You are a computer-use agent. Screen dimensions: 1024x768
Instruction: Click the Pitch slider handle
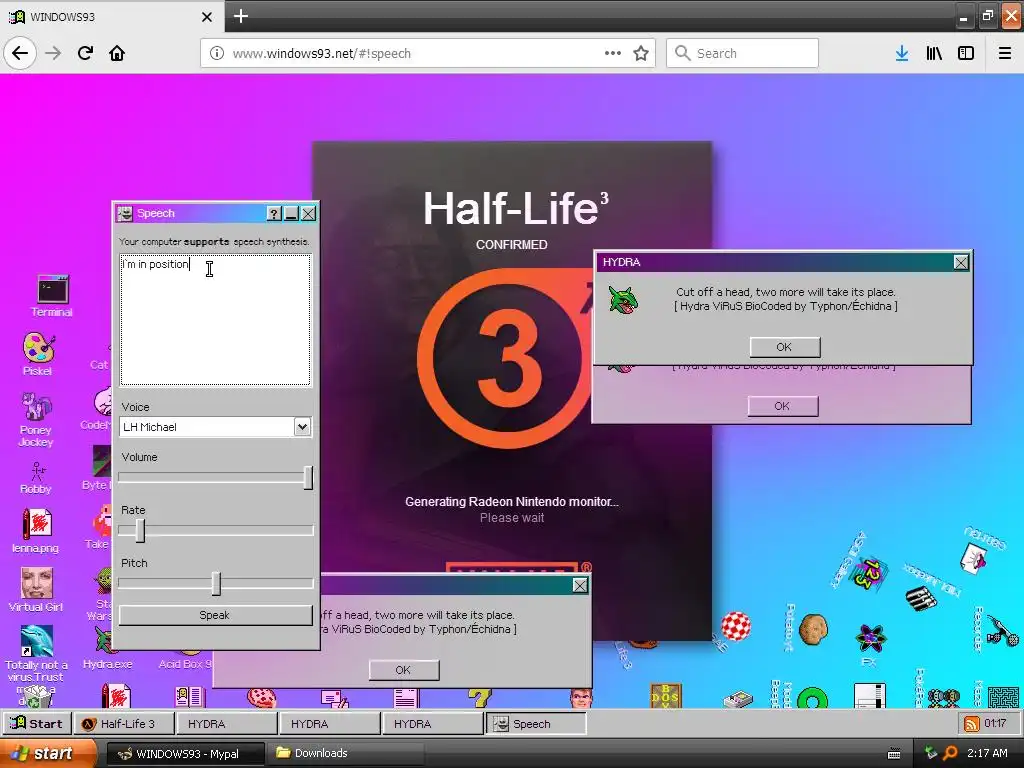[216, 583]
